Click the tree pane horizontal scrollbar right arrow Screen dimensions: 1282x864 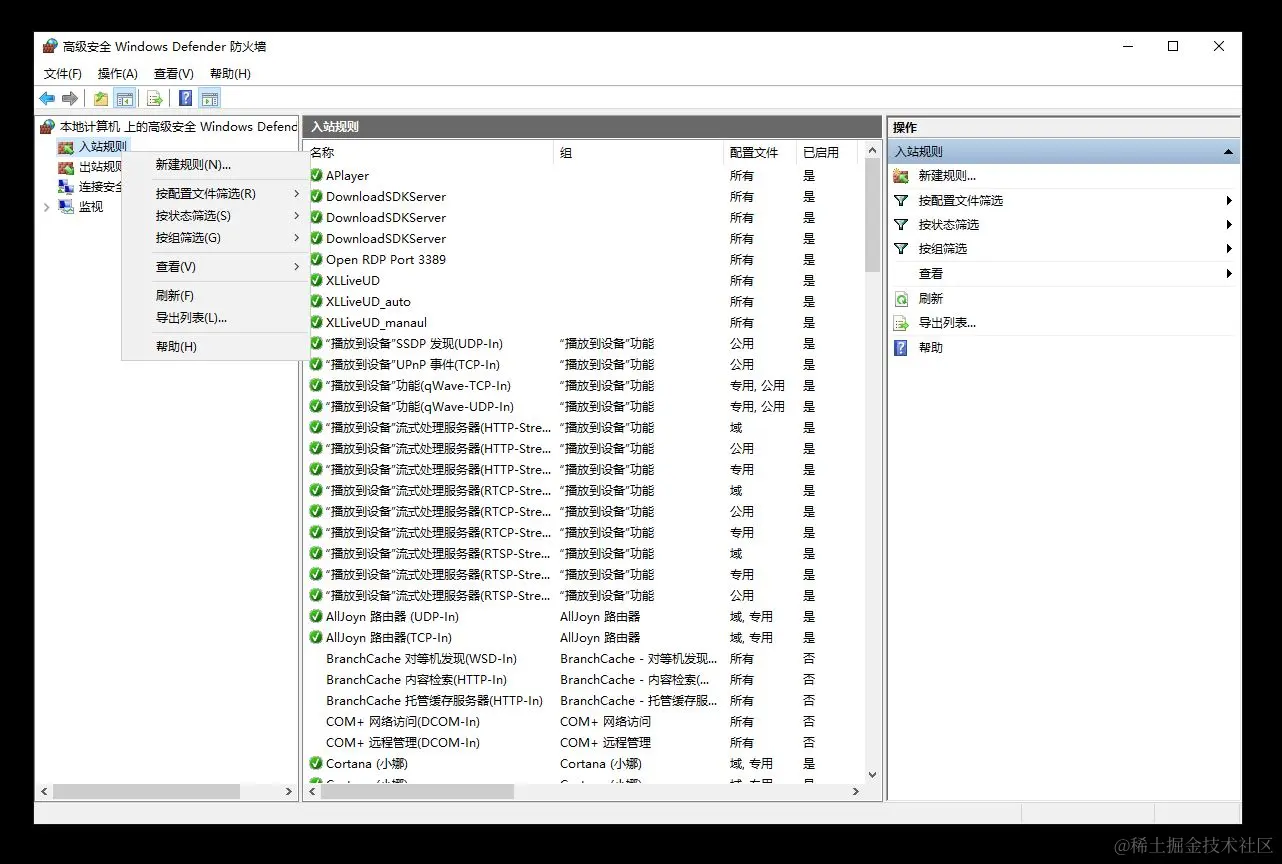point(289,791)
